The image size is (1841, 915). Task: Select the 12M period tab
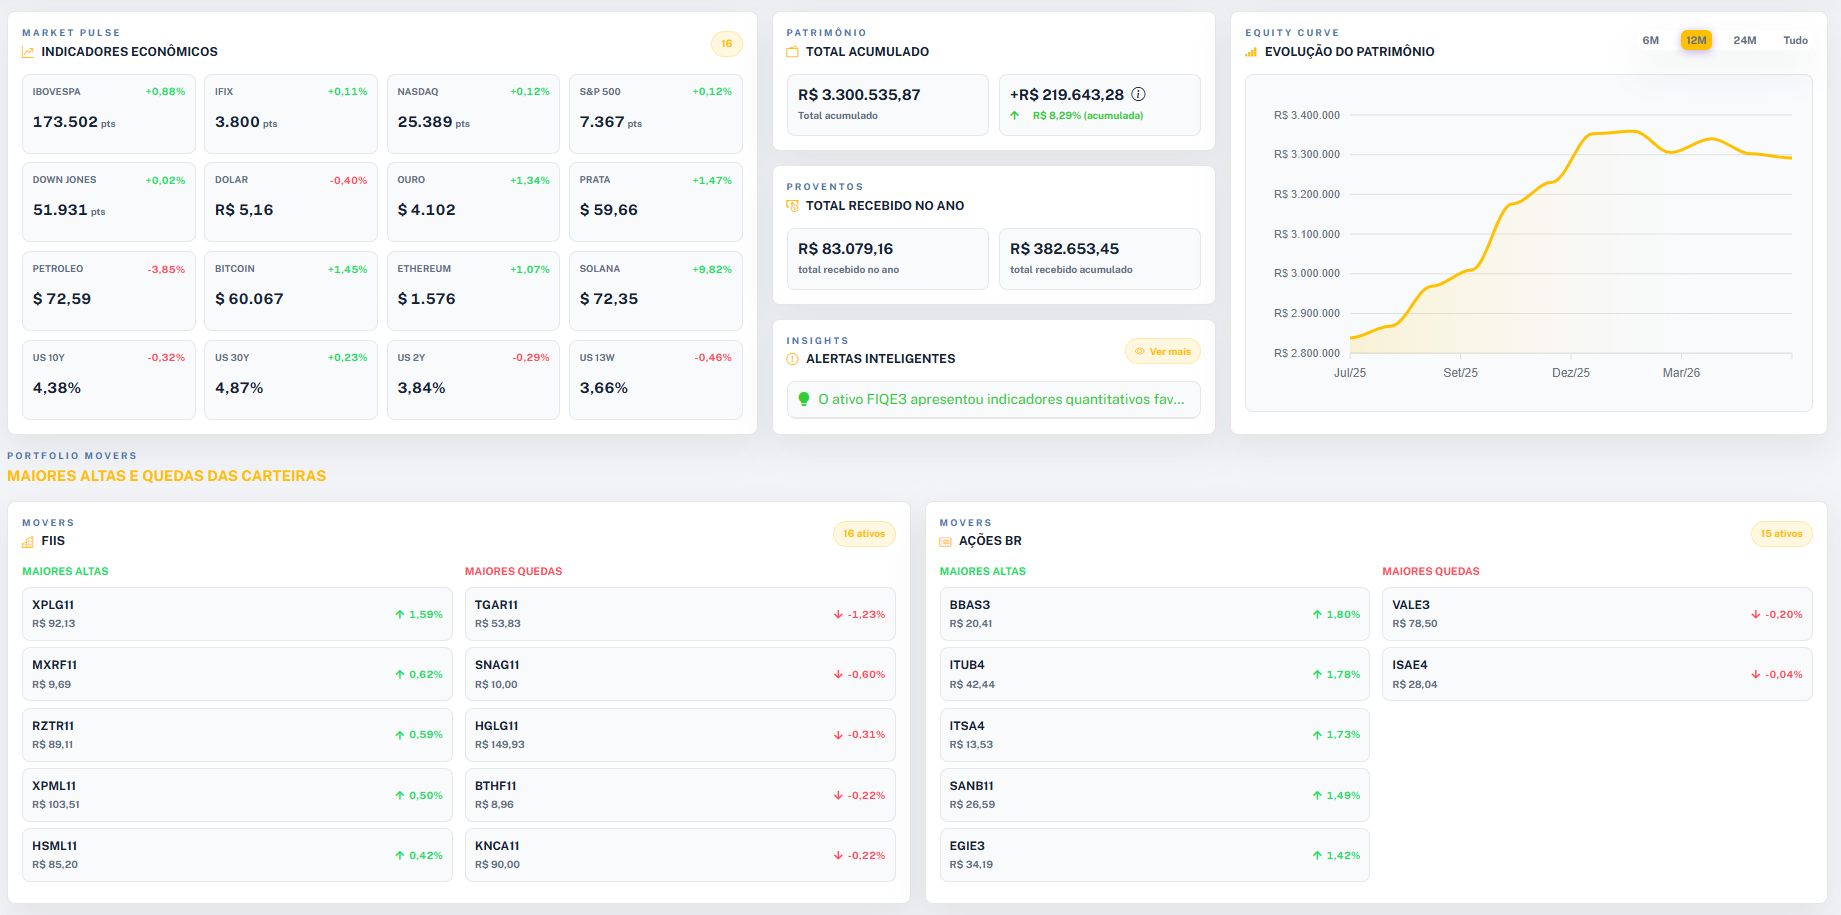[1697, 40]
